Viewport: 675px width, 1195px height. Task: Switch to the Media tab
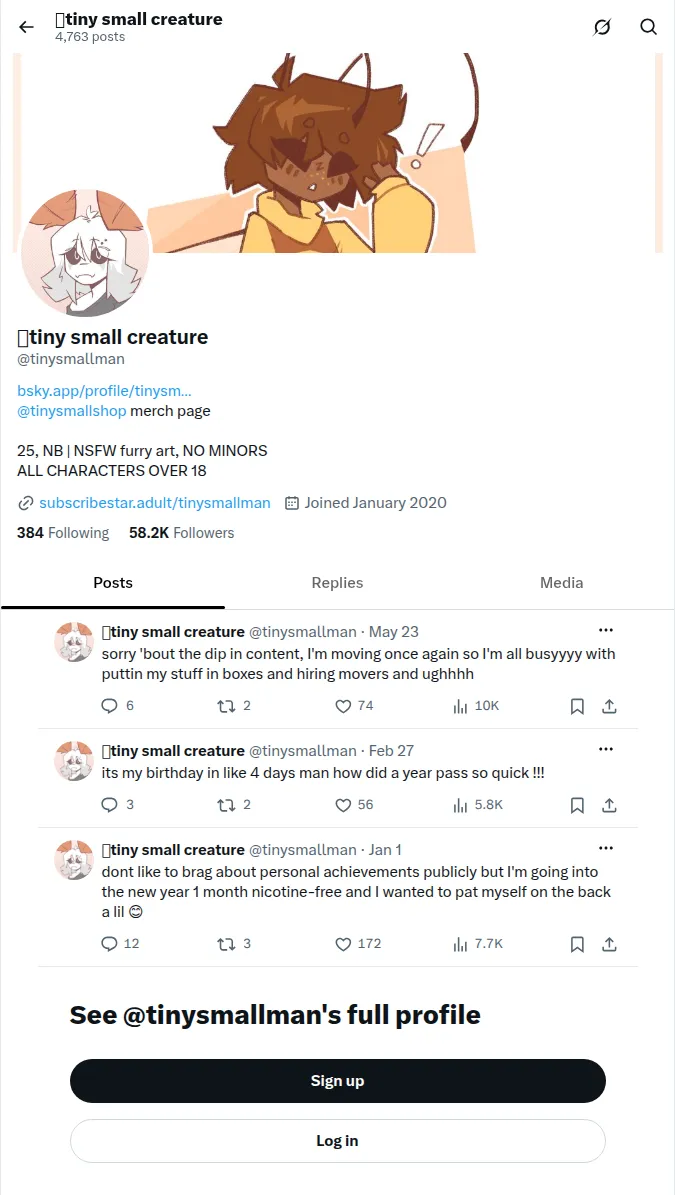(x=561, y=583)
